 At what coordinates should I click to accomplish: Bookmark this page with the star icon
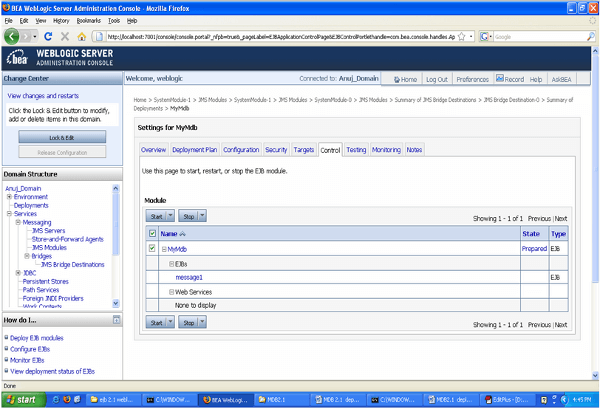(x=462, y=37)
